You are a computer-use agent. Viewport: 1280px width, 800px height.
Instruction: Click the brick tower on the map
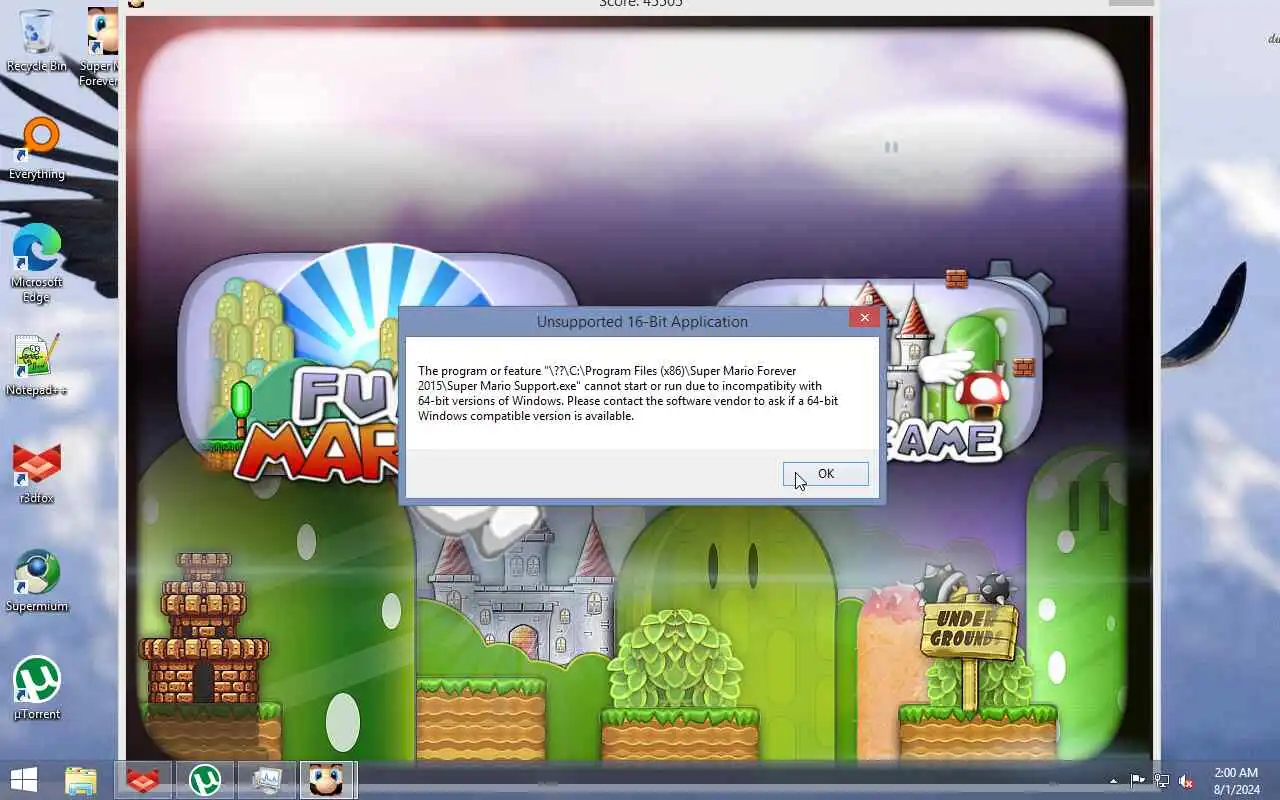point(204,628)
